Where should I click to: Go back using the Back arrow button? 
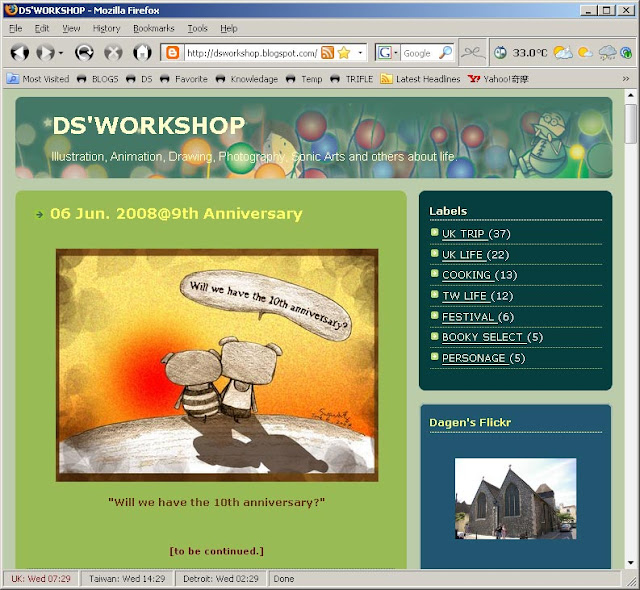(20, 53)
